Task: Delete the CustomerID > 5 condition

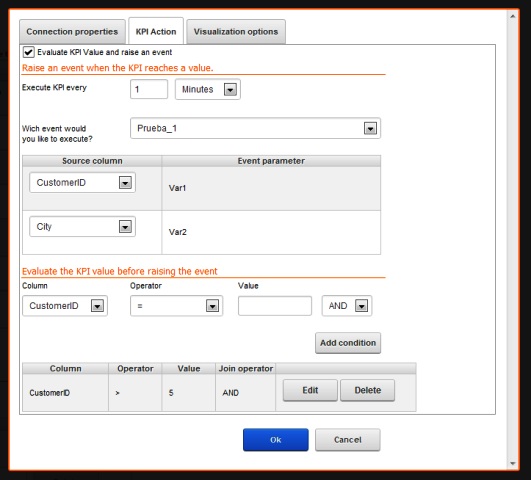Action: click(367, 390)
